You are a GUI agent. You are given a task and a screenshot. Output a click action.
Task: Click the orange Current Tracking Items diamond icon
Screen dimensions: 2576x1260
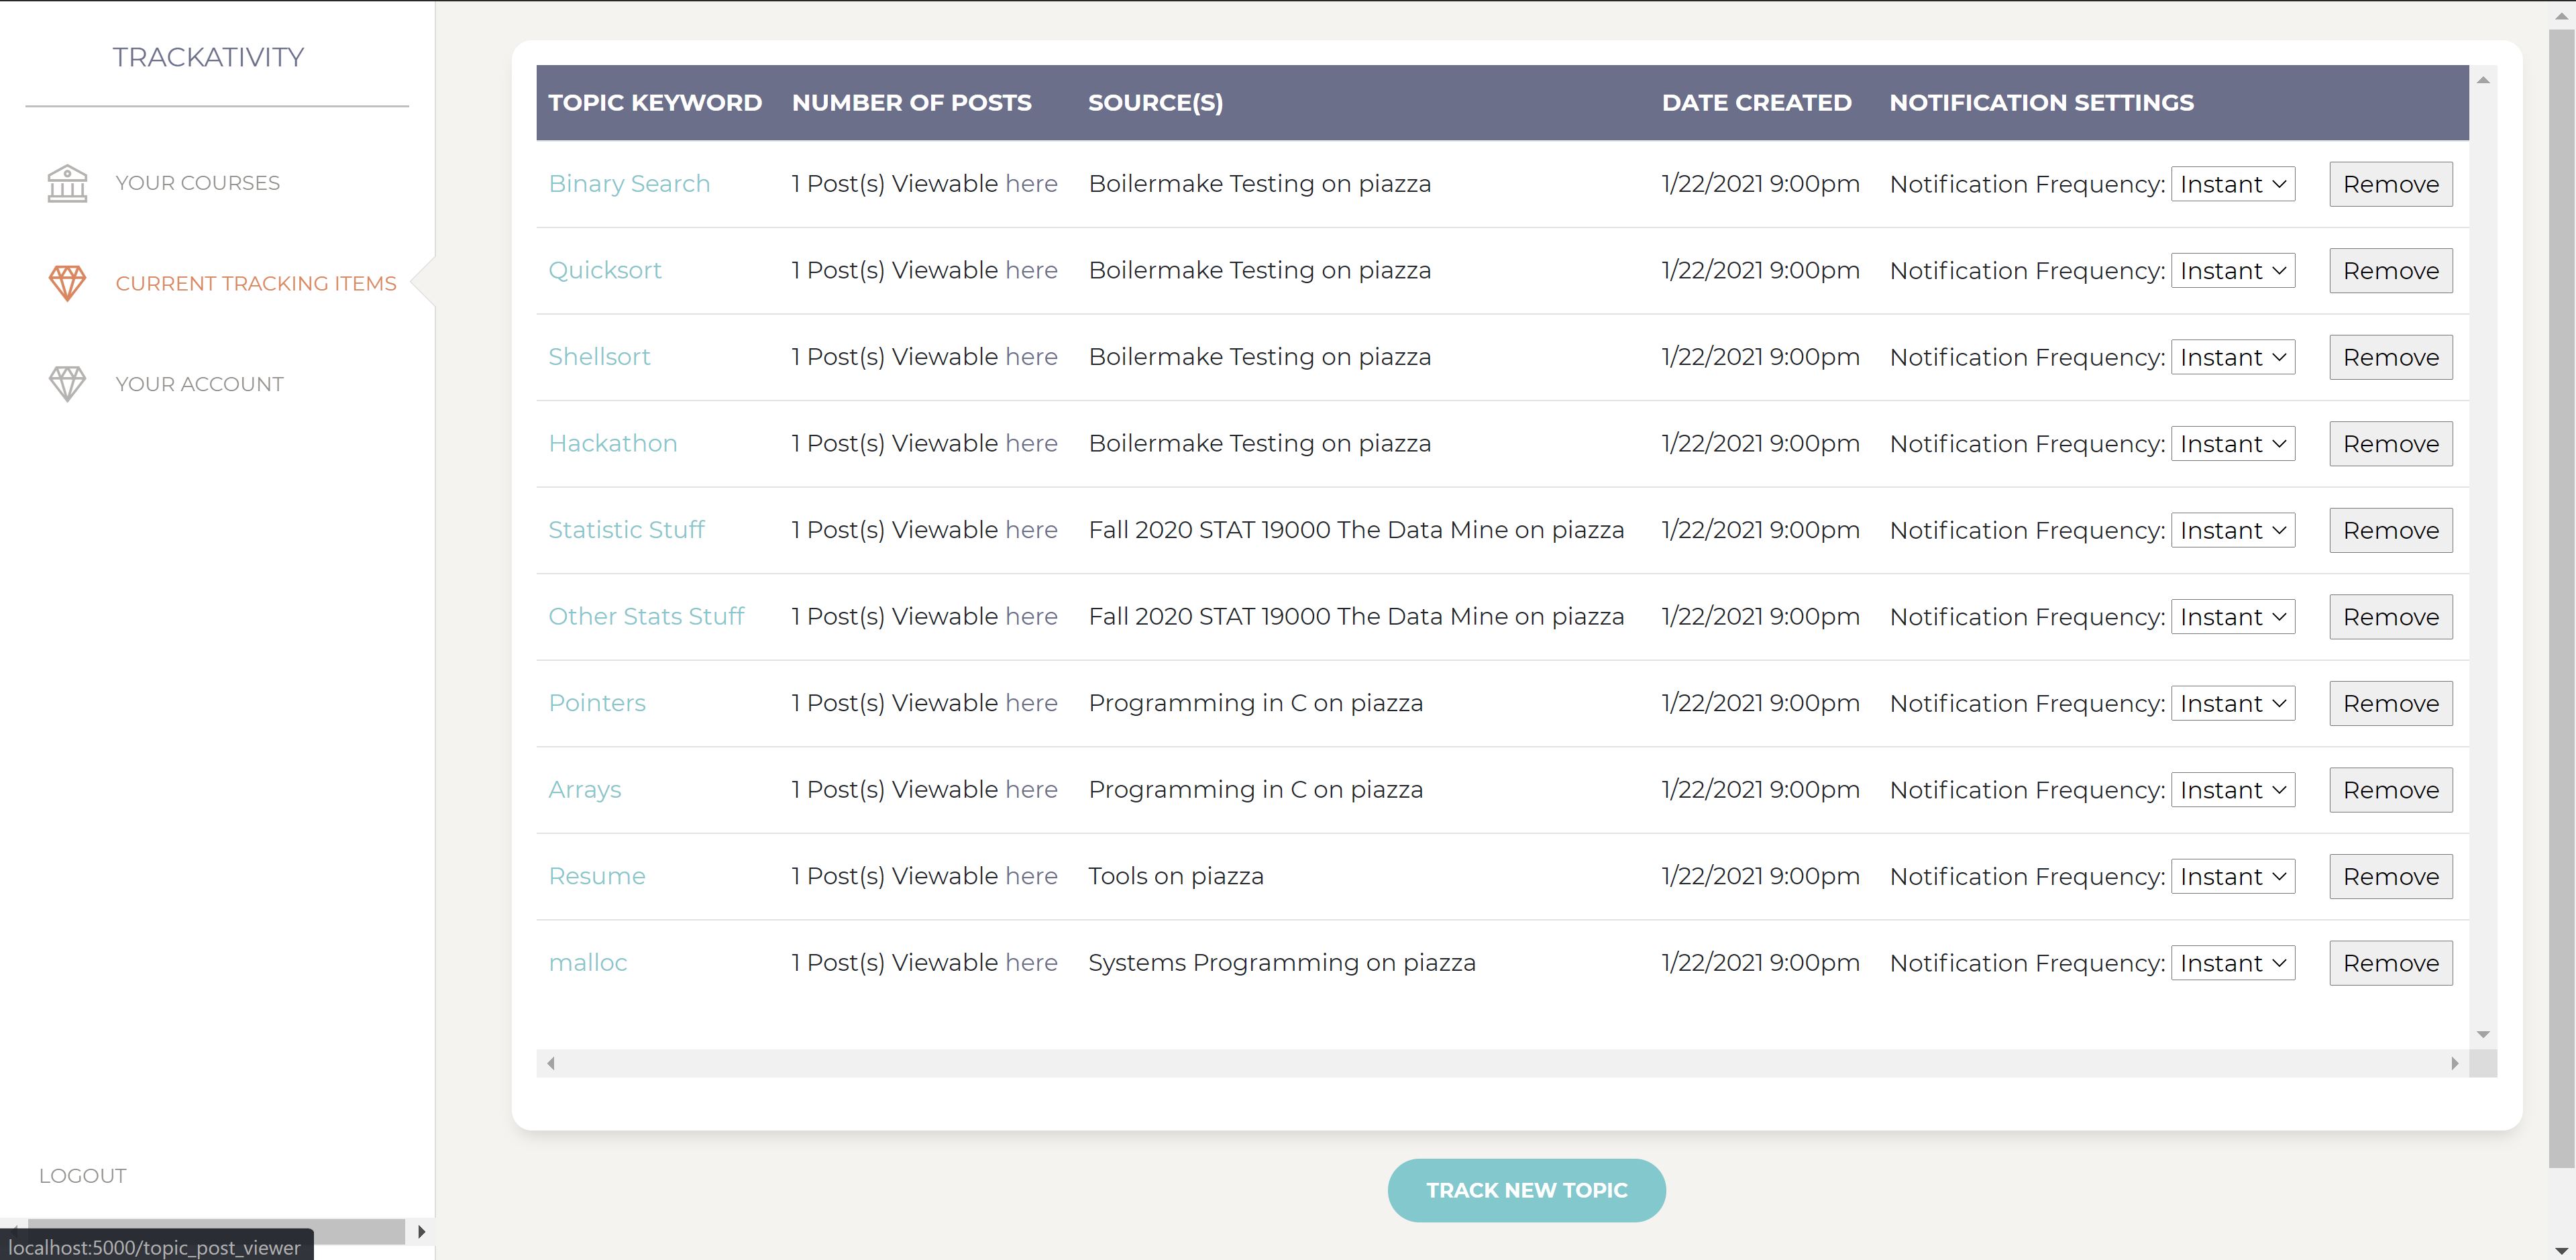[x=67, y=283]
